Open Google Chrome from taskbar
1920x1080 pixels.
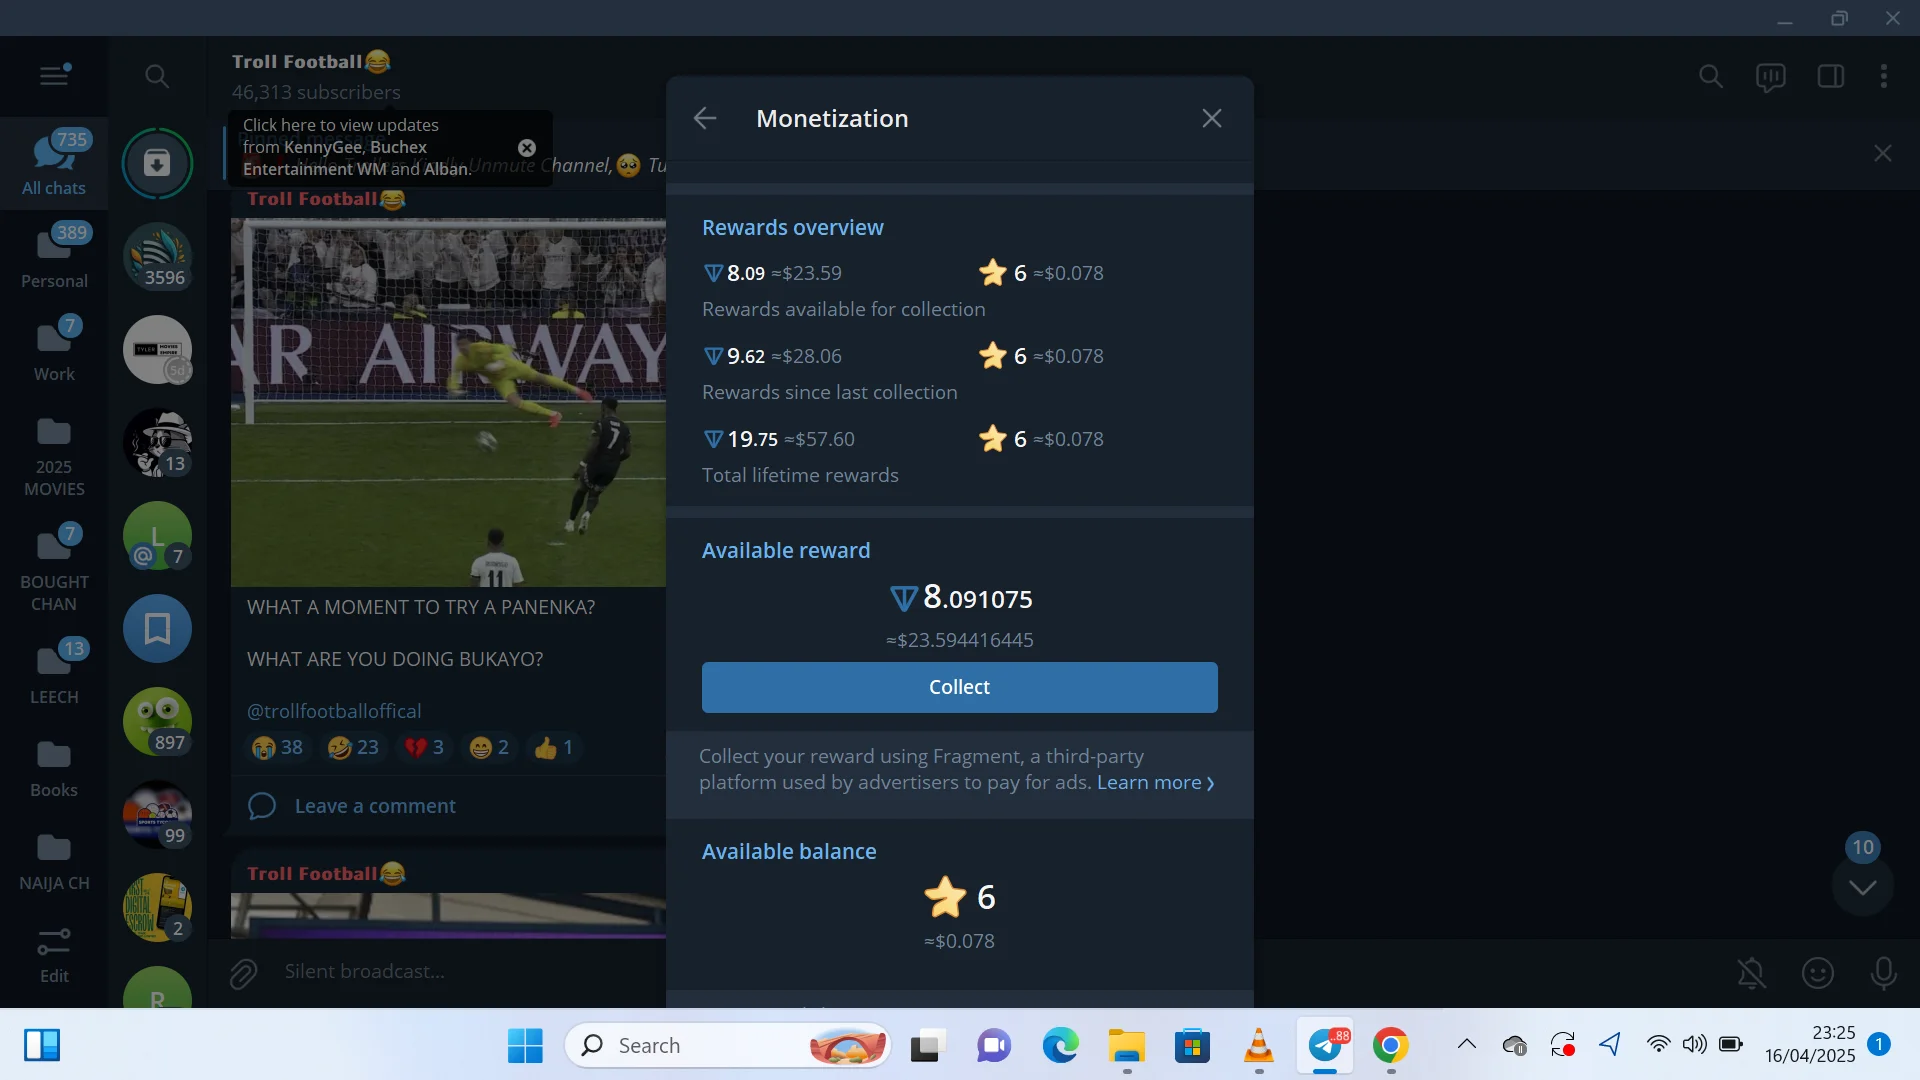coord(1391,1046)
